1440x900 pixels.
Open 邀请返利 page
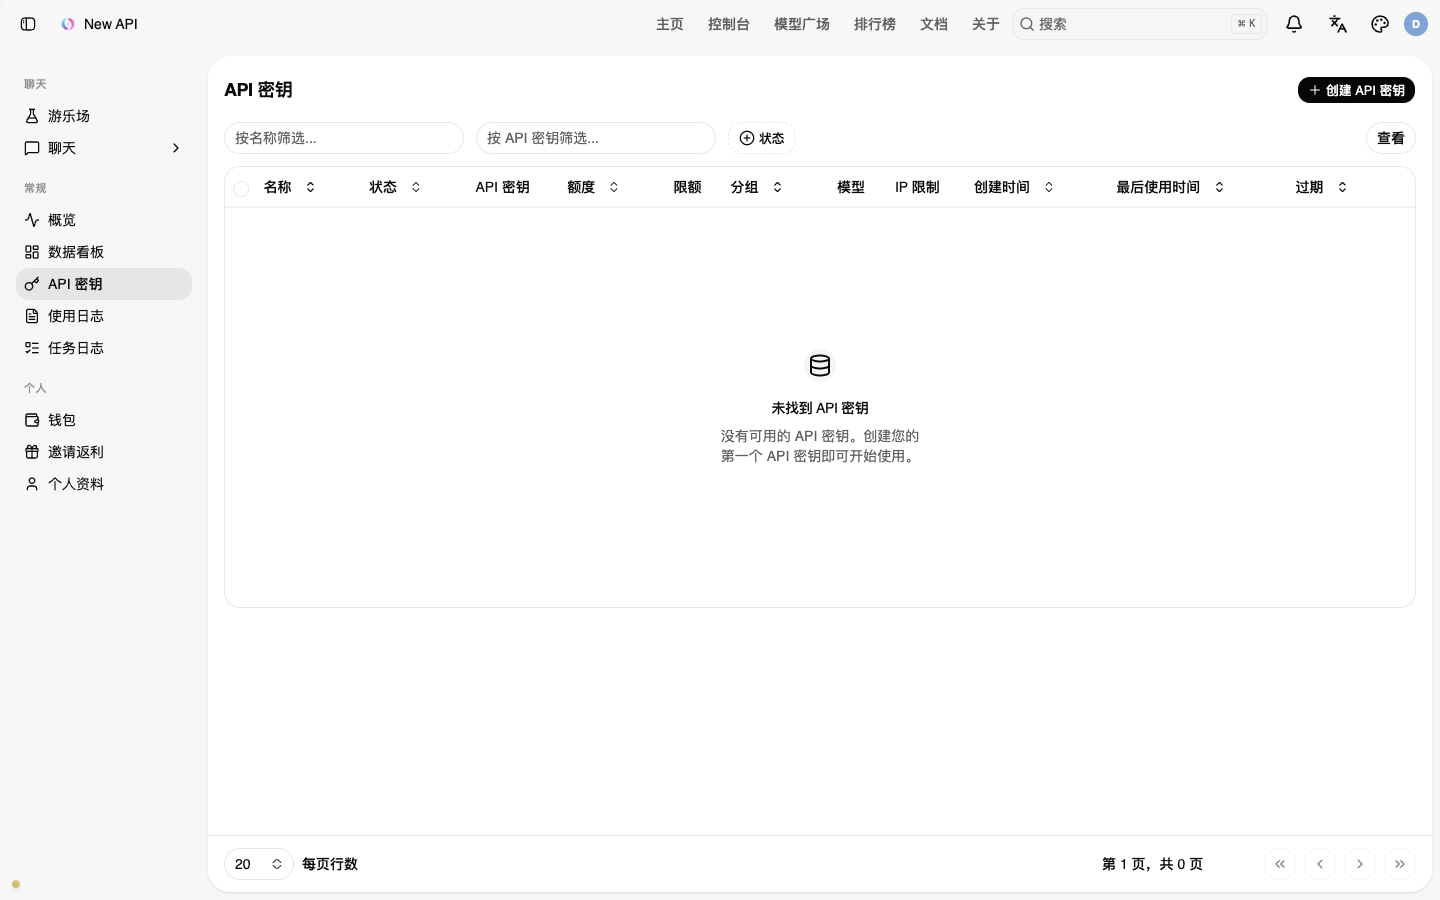104,452
